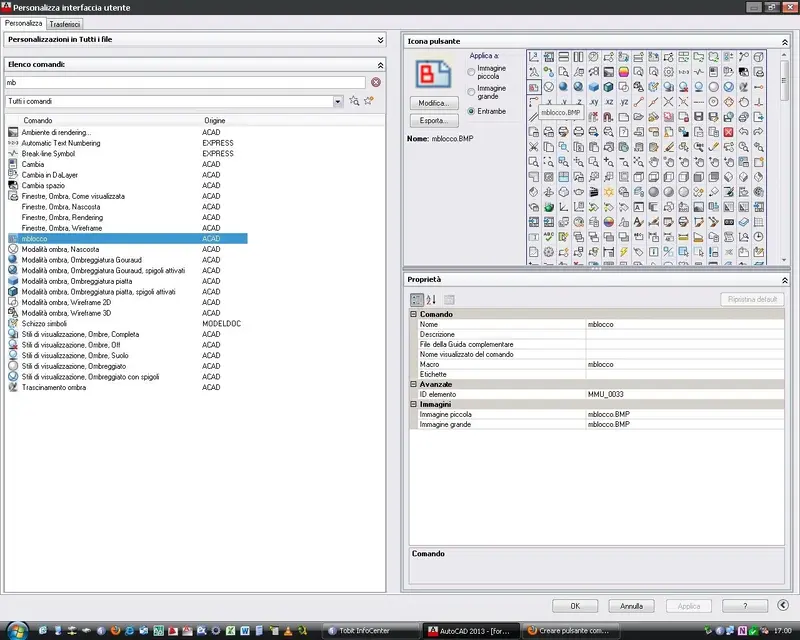Click the icon grid scroll-up arrow
This screenshot has height=640, width=800.
[784, 55]
